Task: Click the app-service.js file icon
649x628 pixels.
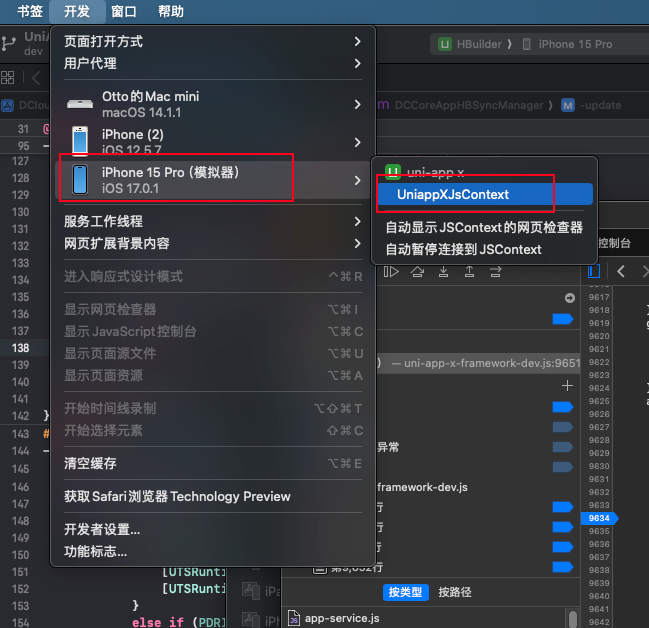Action: (x=293, y=618)
